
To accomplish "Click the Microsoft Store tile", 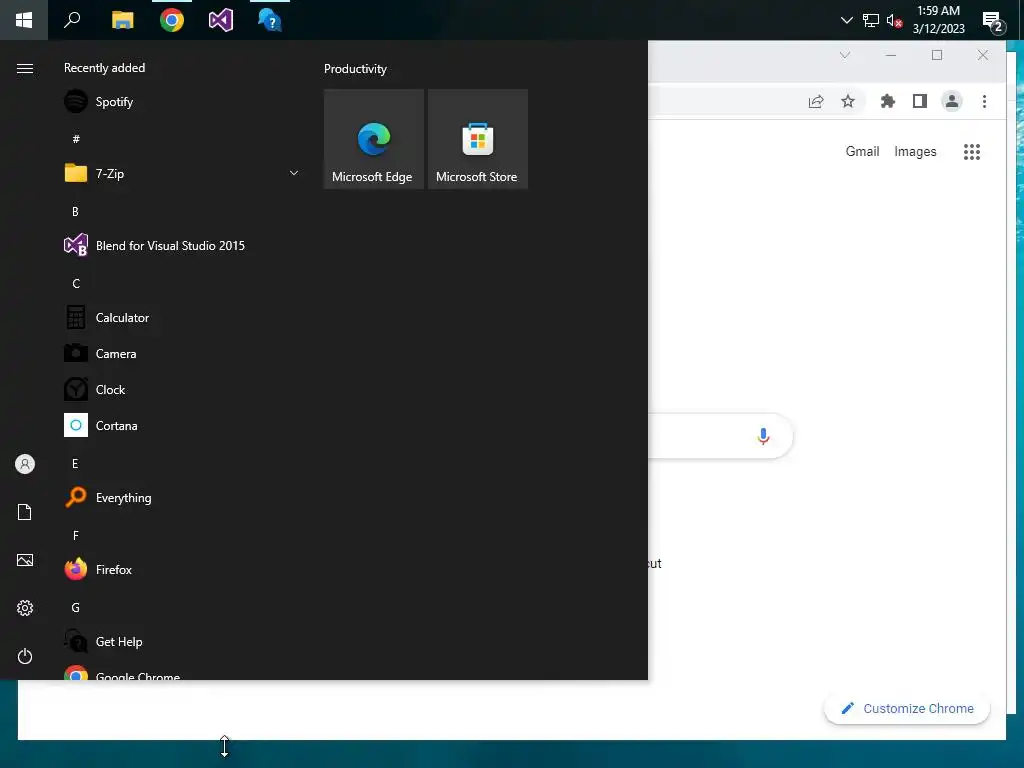I will pyautogui.click(x=477, y=139).
